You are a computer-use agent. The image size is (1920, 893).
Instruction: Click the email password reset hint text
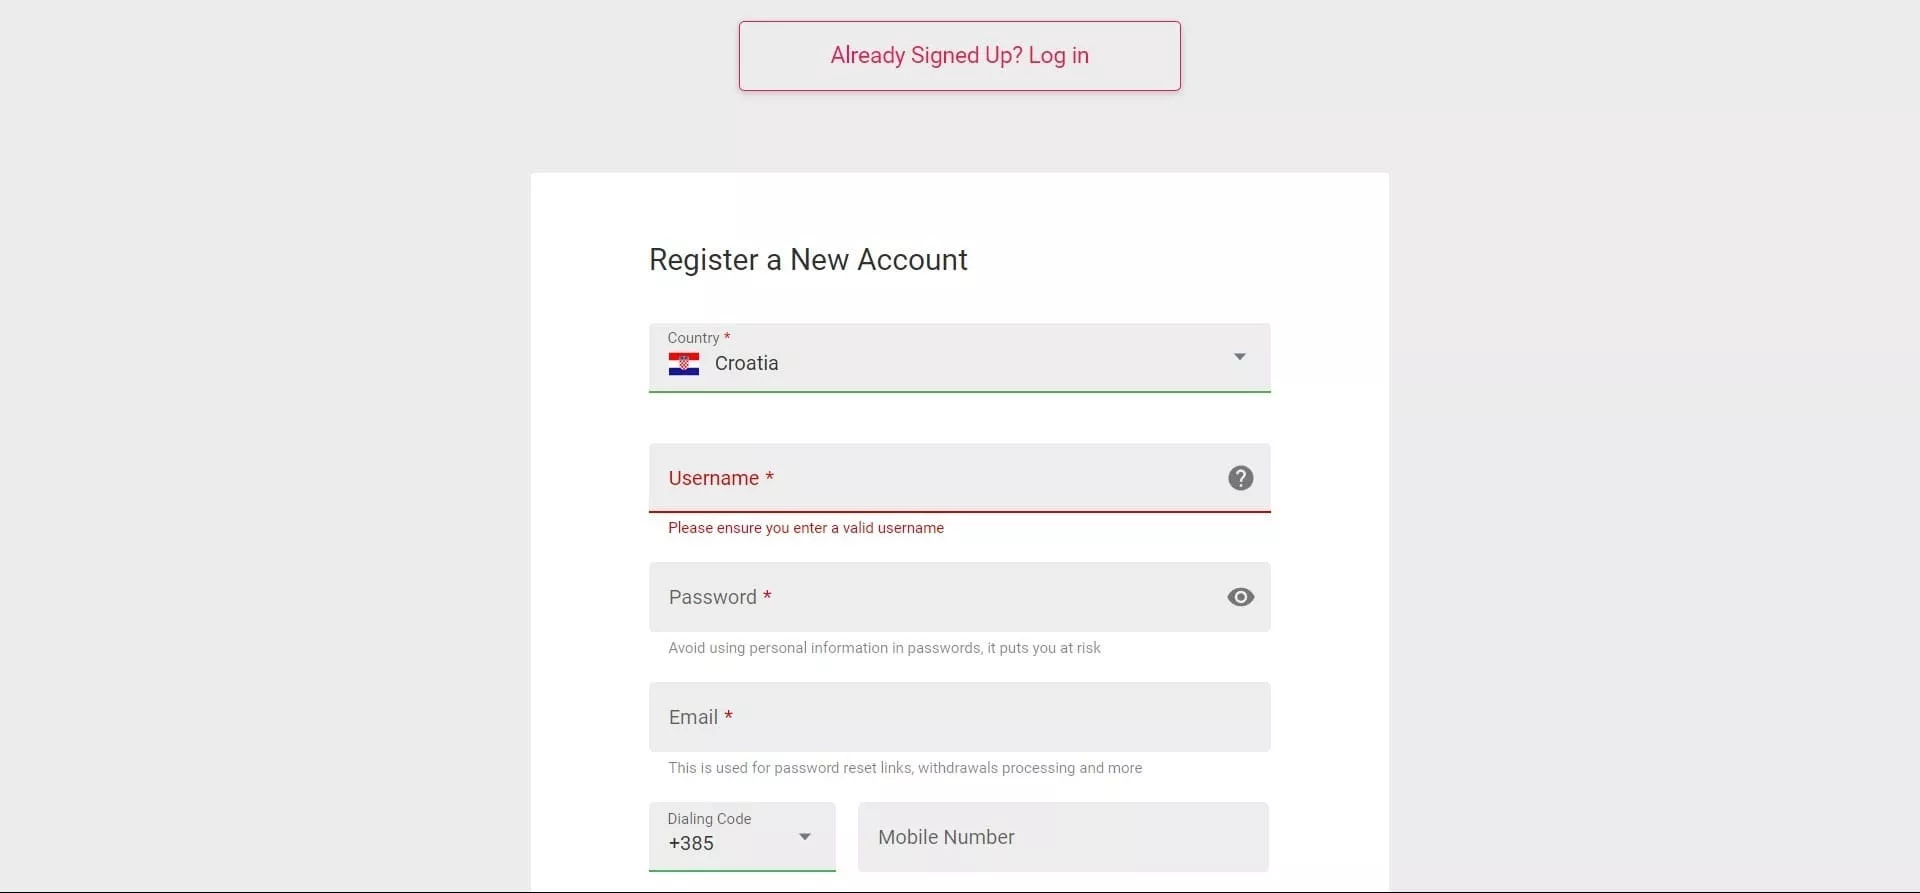point(904,768)
